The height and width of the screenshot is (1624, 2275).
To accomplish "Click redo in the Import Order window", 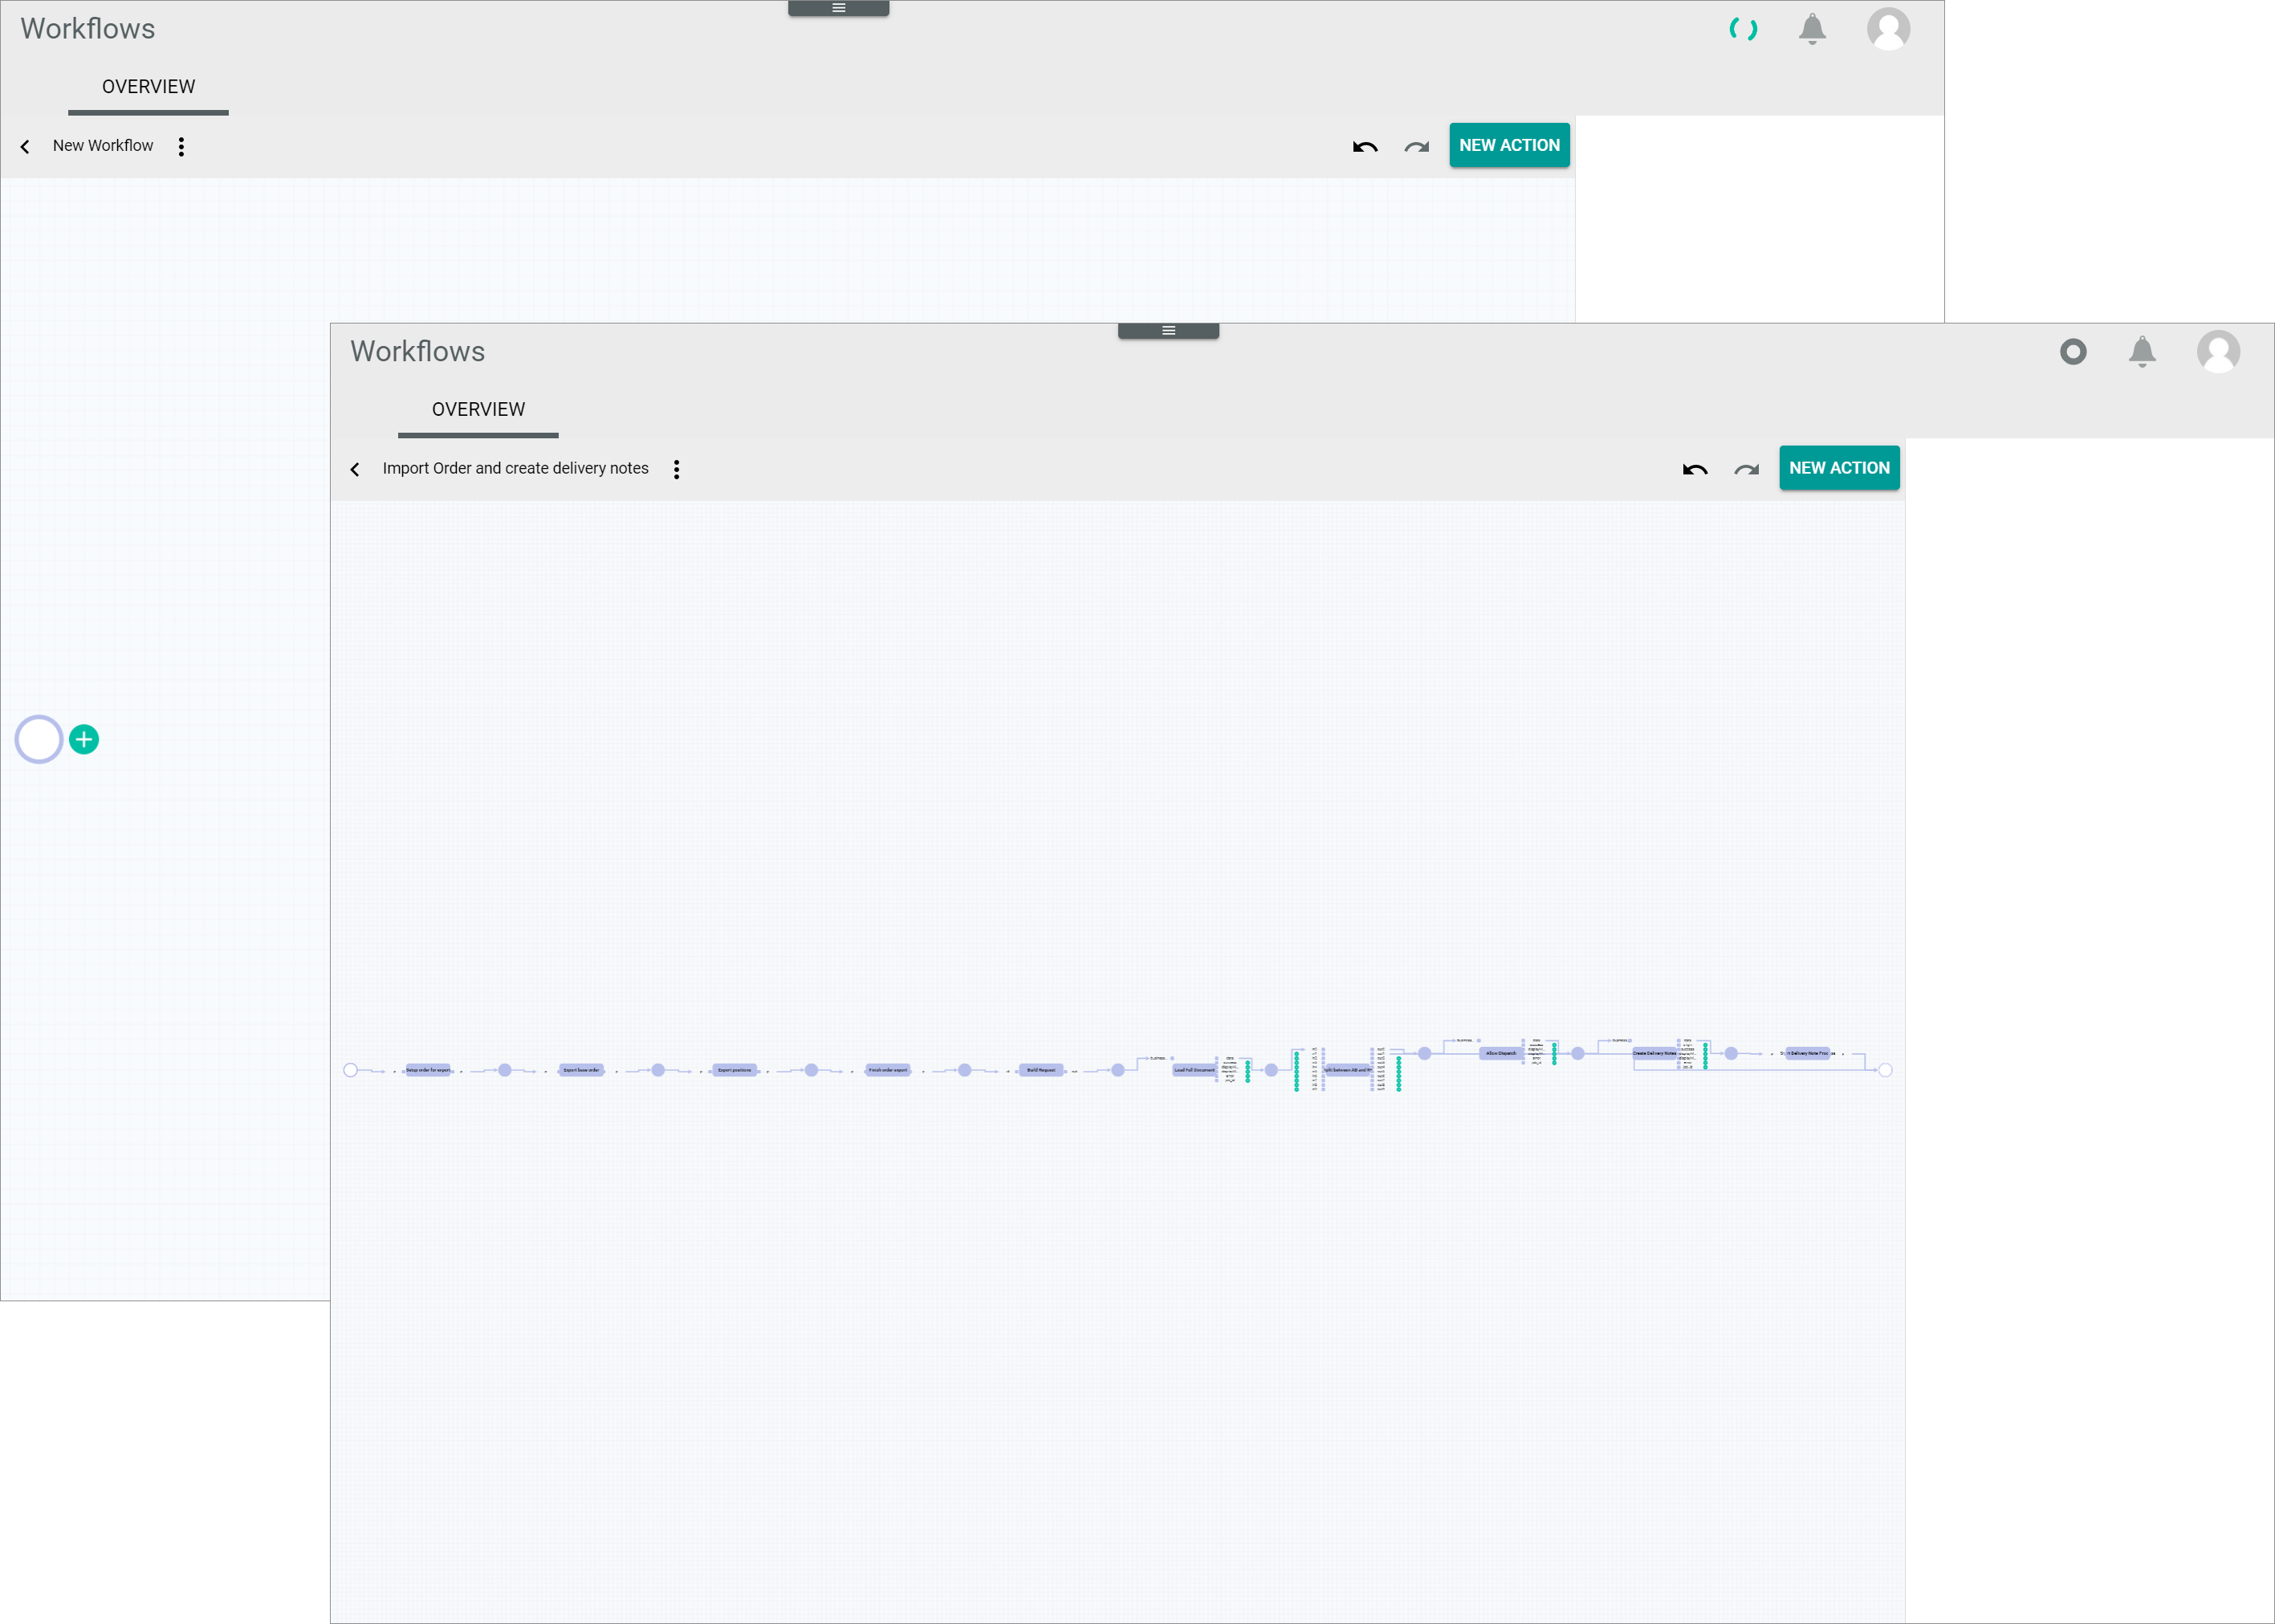I will pos(1746,470).
